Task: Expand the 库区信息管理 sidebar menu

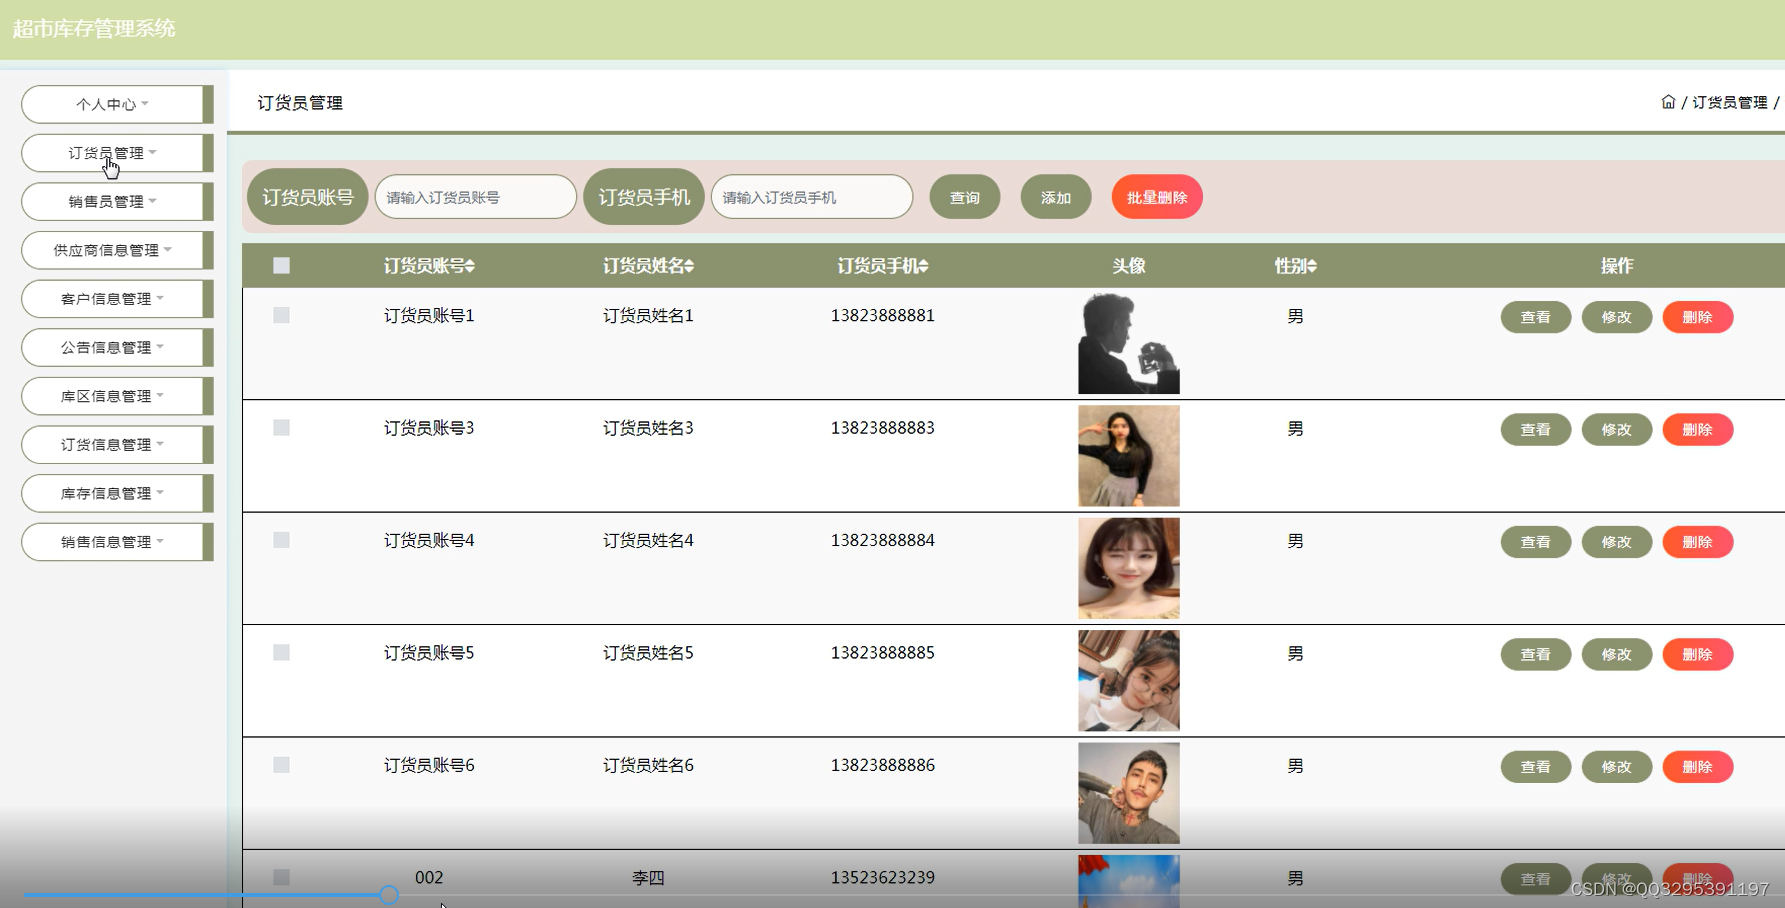Action: 117,396
